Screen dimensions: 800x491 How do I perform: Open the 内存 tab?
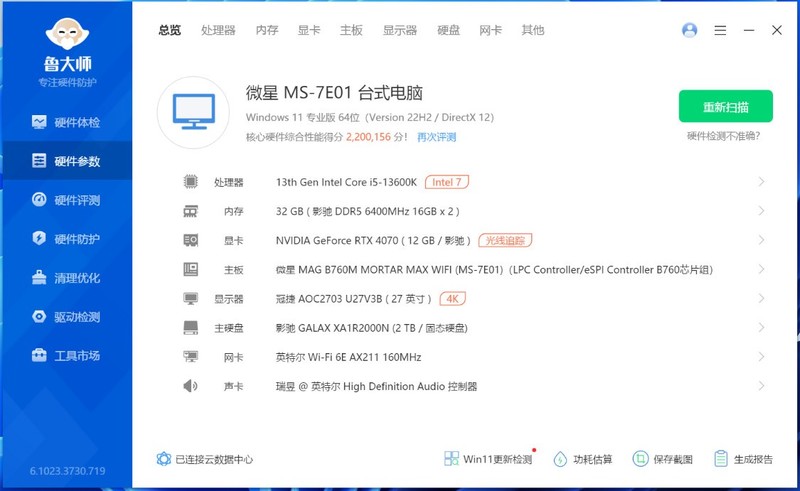point(267,30)
